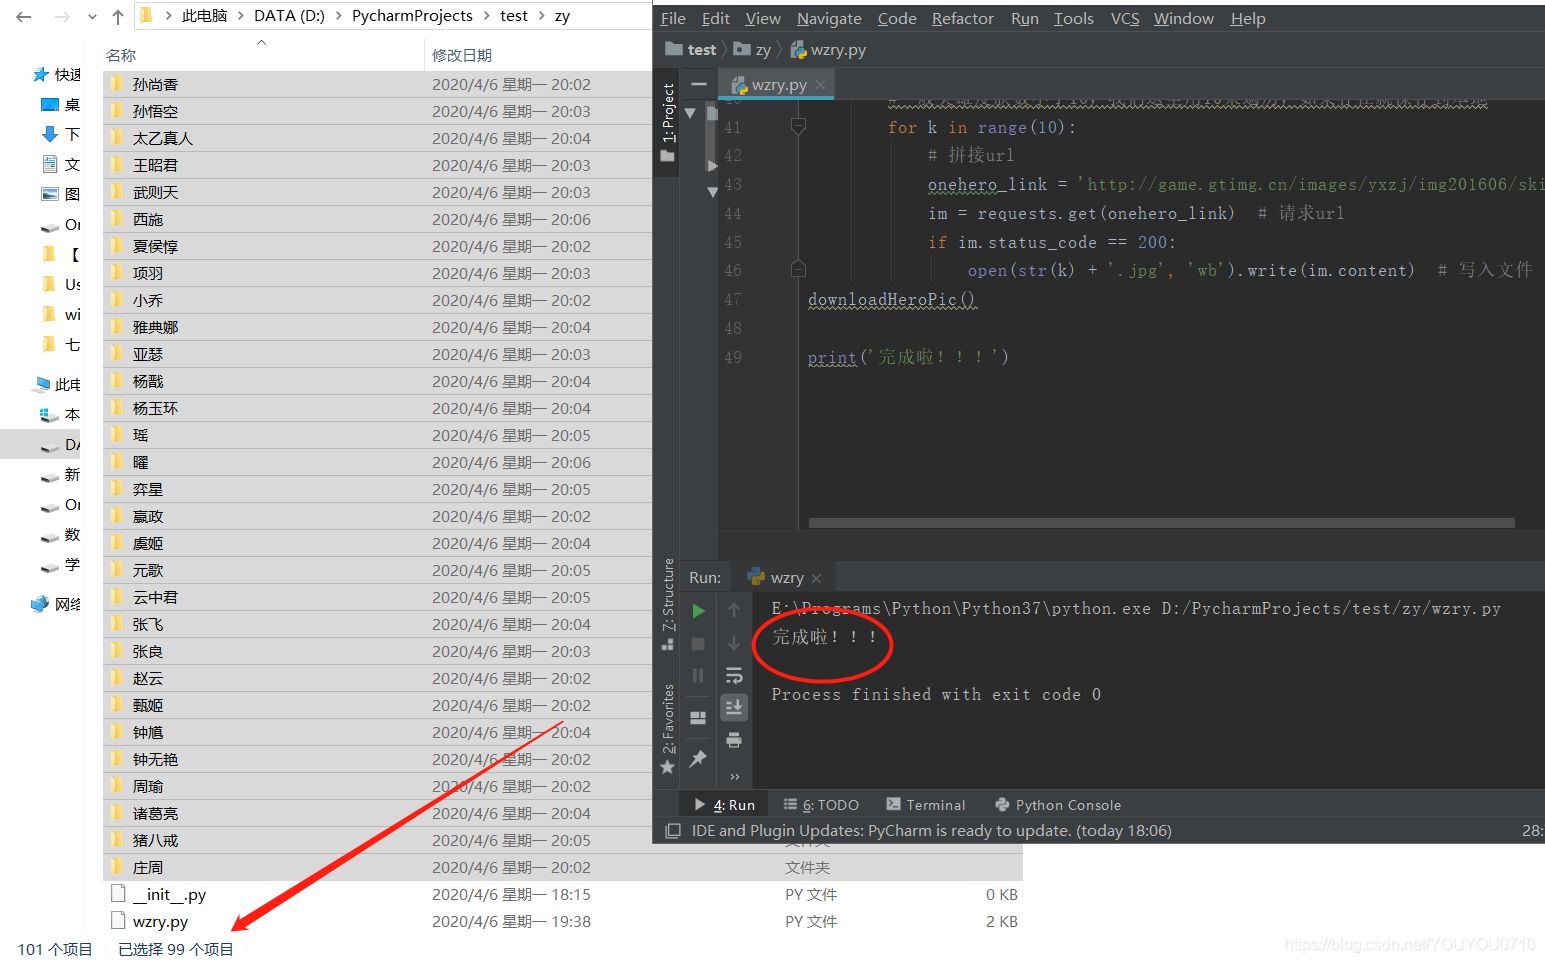
Task: Select the 武则天 folder
Action: point(155,192)
